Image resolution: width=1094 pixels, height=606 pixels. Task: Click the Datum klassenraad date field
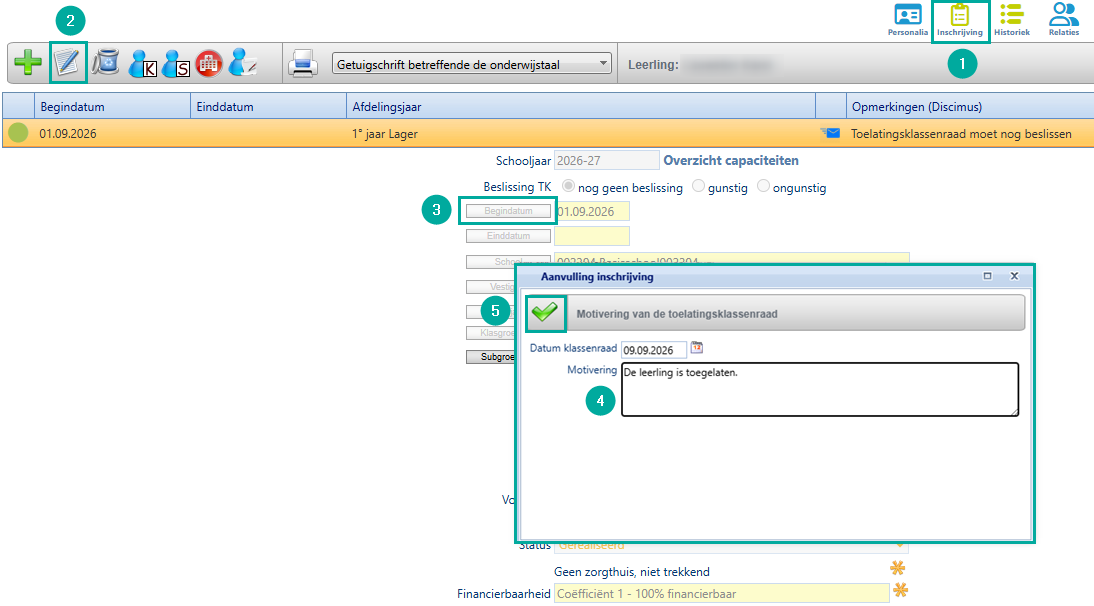tap(654, 350)
